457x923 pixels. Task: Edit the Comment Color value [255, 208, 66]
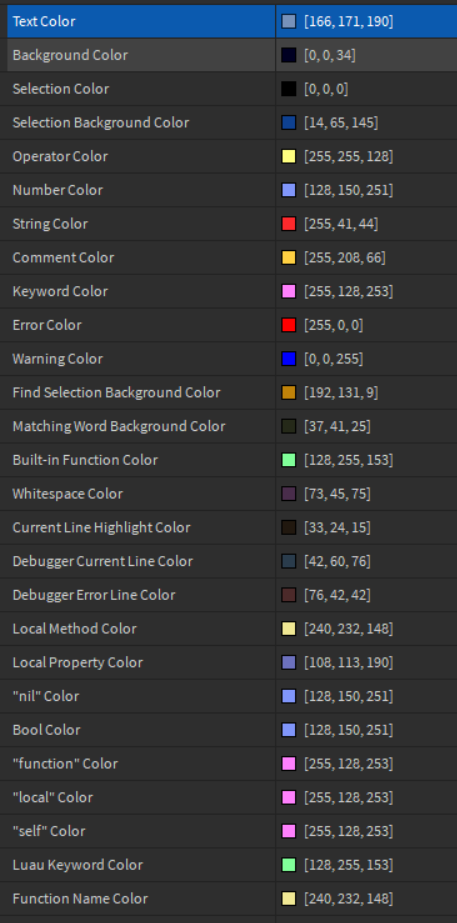click(345, 258)
